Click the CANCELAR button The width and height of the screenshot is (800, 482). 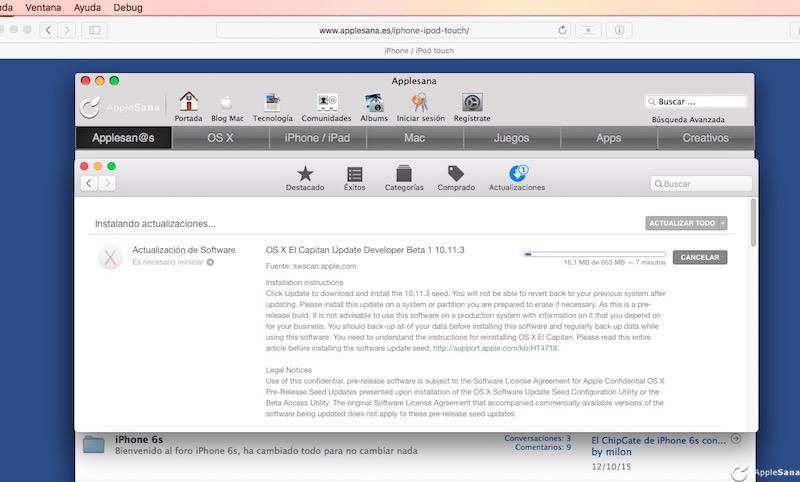tap(700, 258)
